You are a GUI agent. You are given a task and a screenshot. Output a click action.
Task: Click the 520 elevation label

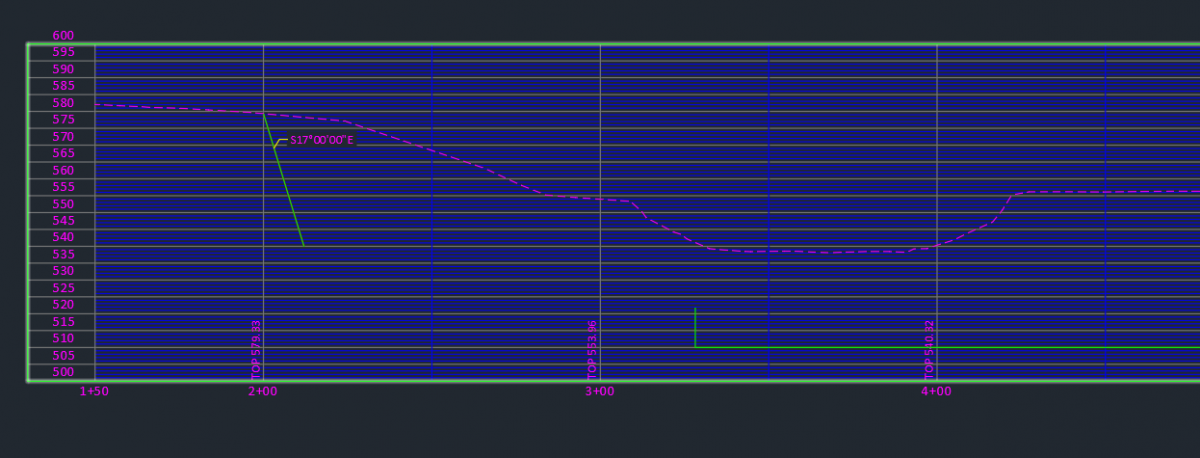[63, 304]
